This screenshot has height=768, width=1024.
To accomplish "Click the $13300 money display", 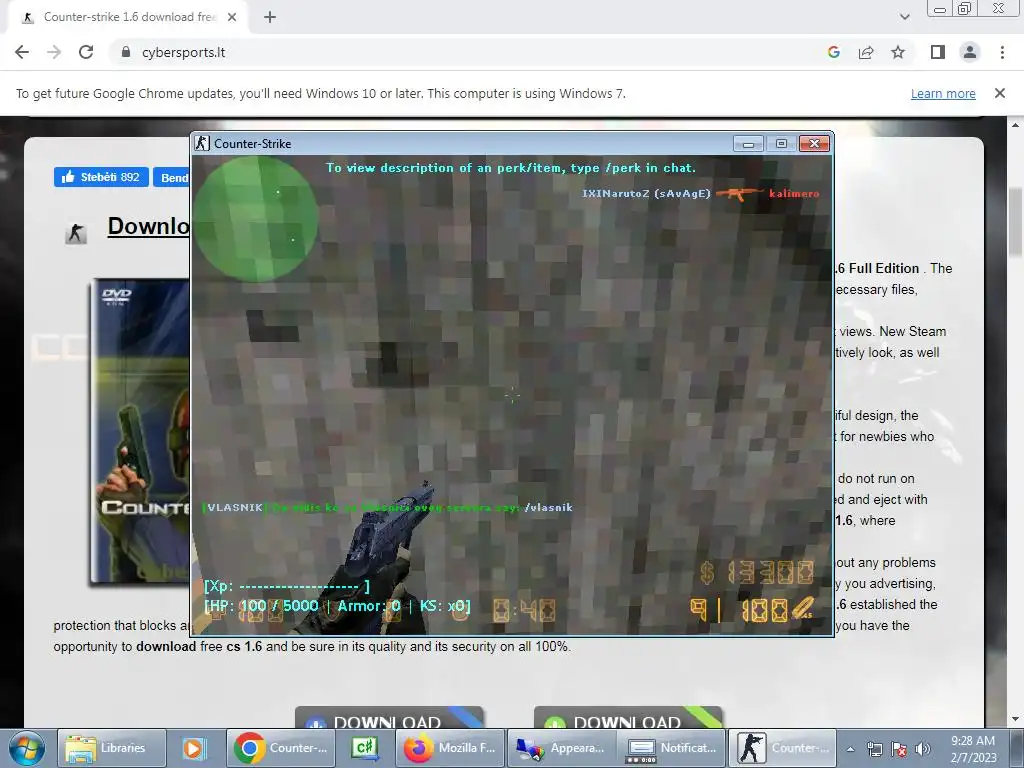I will click(758, 572).
